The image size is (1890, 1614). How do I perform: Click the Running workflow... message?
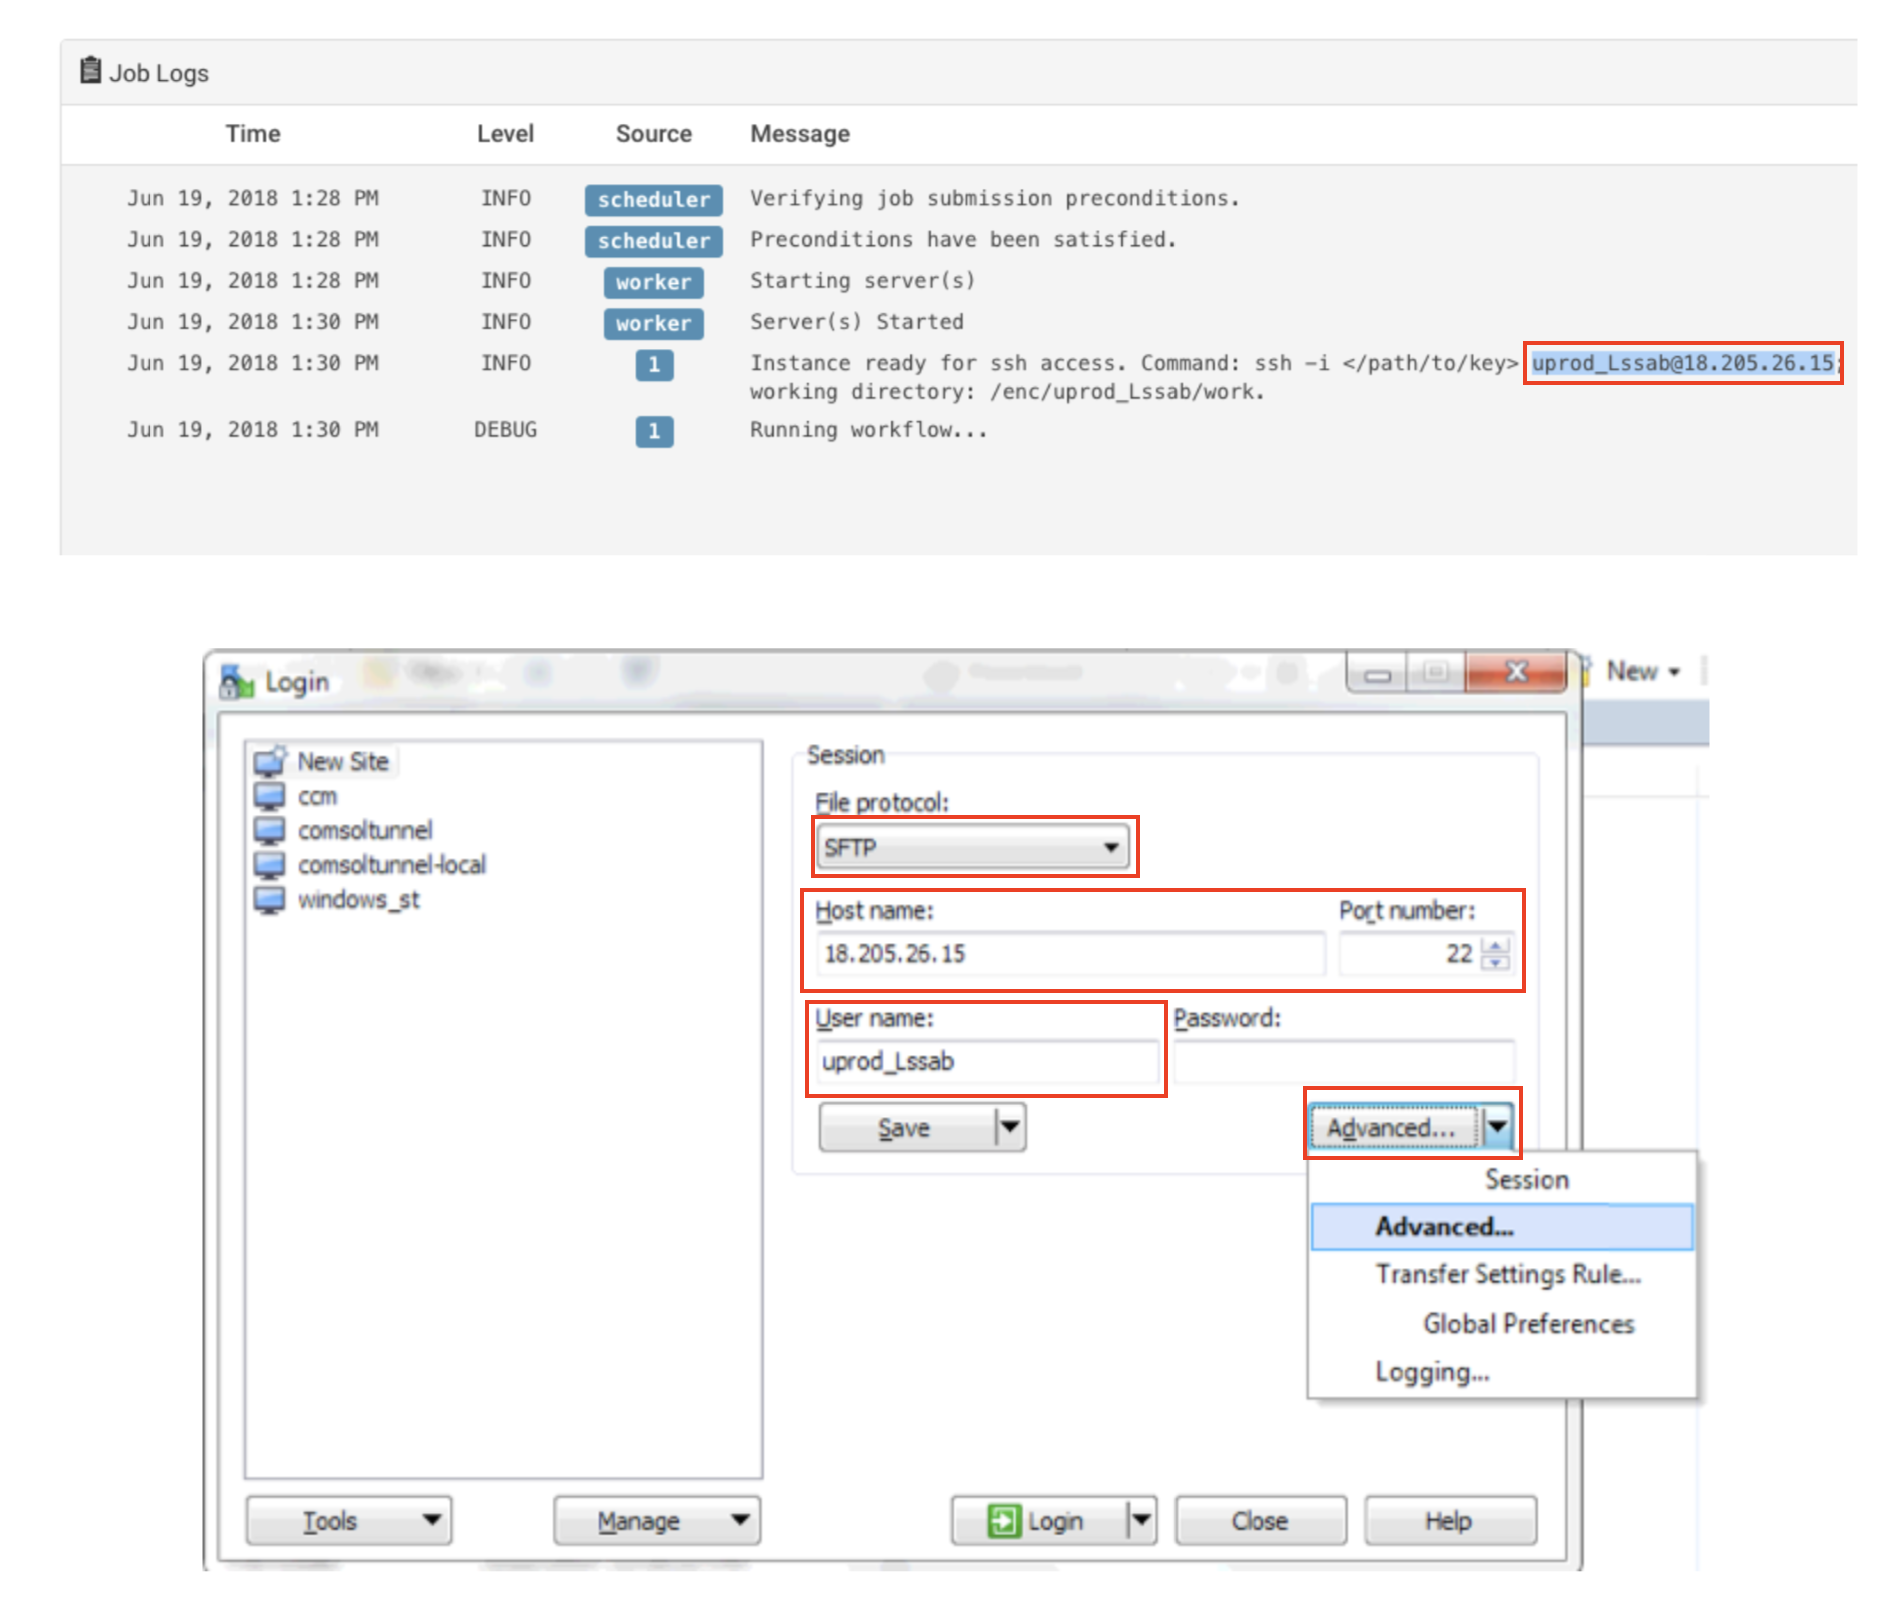868,430
